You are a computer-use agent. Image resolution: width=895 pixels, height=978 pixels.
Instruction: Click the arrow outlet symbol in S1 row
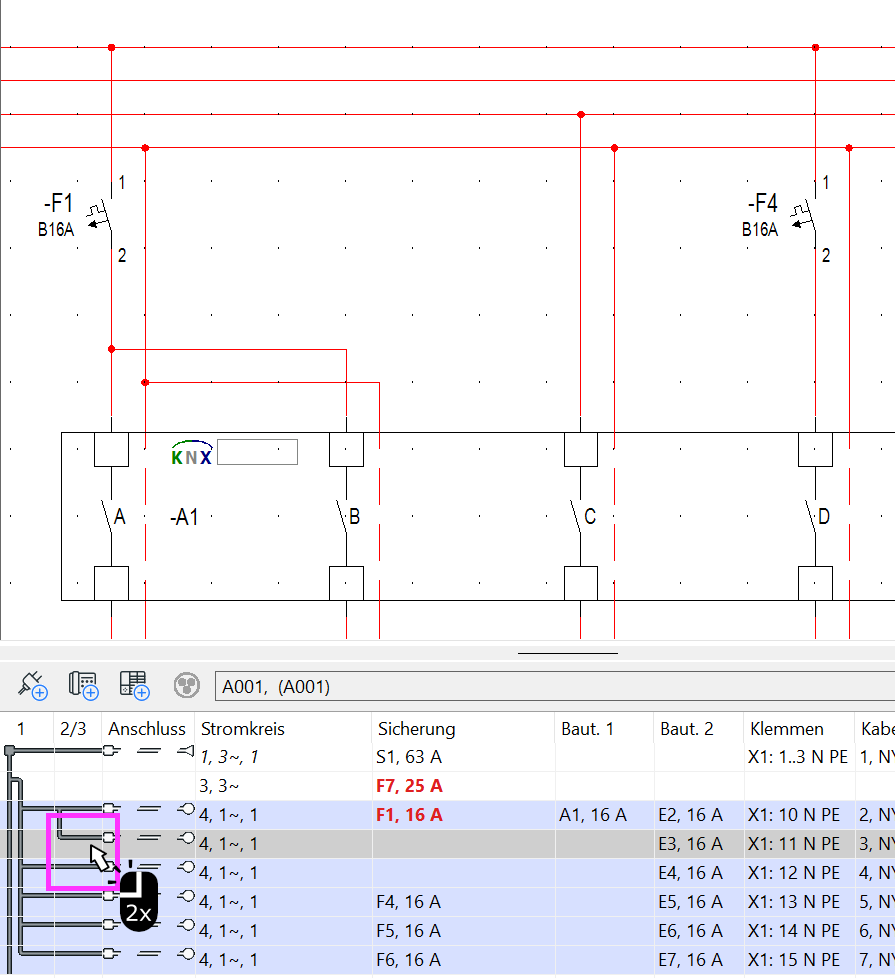[186, 751]
